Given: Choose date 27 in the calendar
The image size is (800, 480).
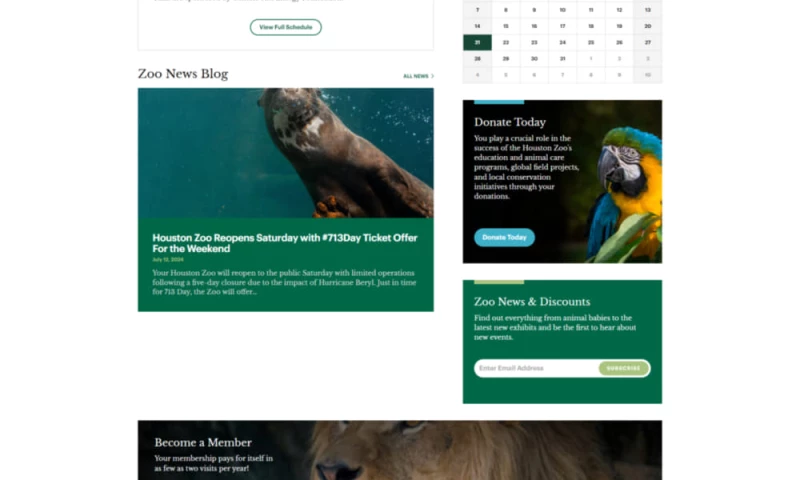Looking at the screenshot, I should (x=647, y=42).
